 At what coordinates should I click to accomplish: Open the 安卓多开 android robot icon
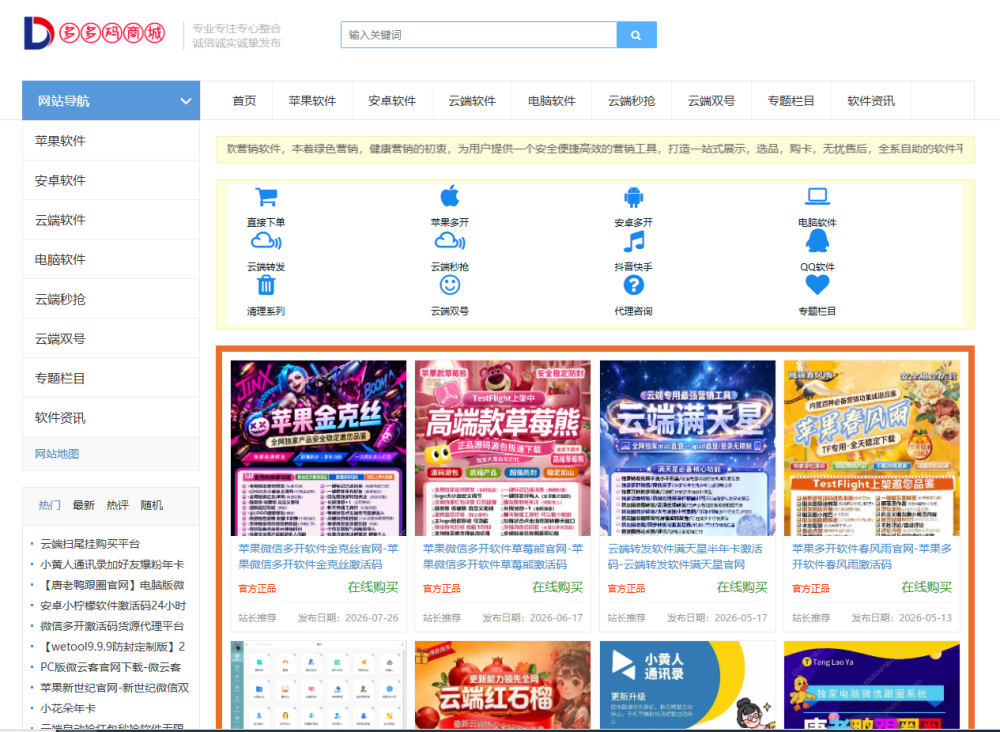tap(633, 196)
